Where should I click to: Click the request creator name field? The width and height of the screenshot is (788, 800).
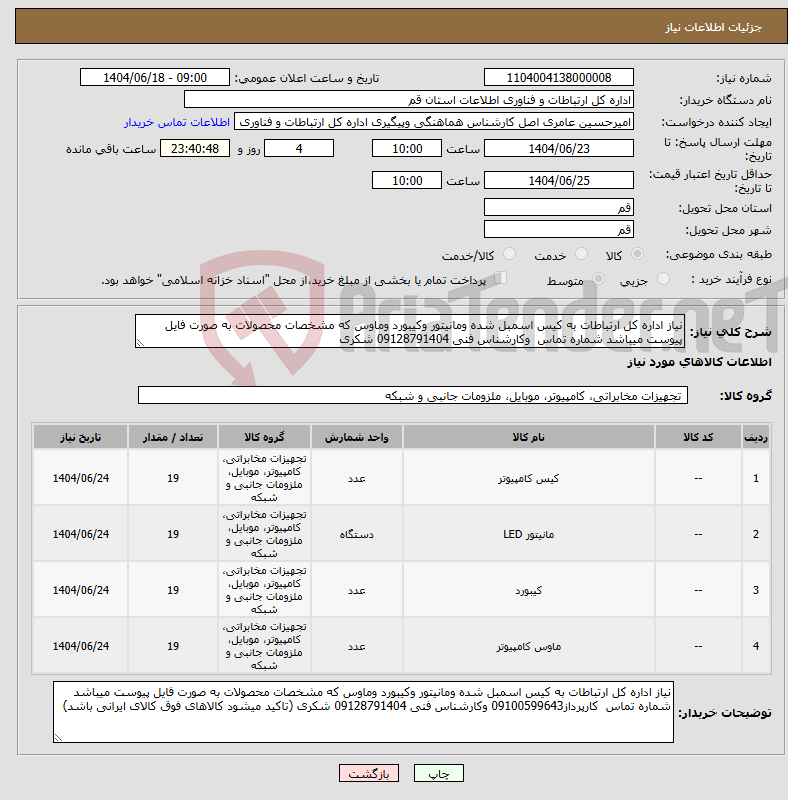coord(434,122)
